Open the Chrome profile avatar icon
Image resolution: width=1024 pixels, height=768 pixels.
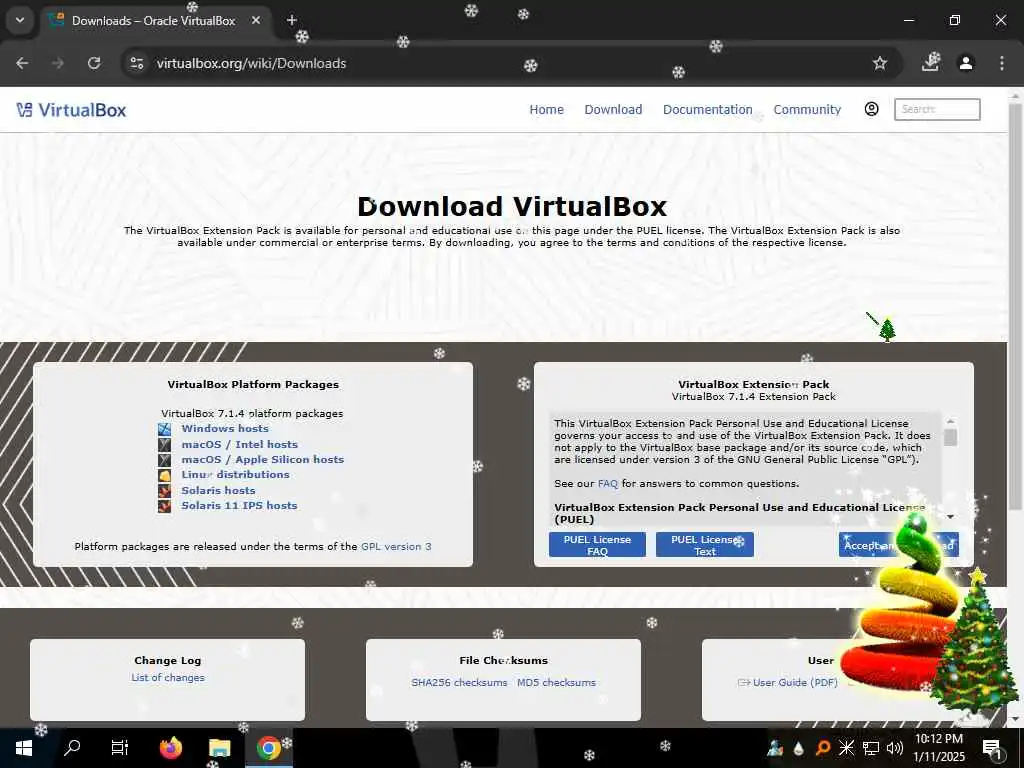click(966, 63)
